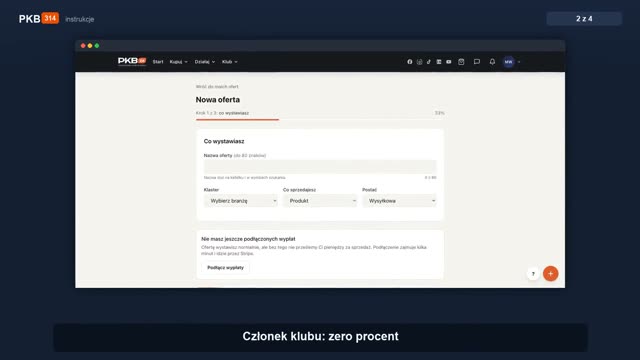
Task: Click the '2 z 4' step indicator
Action: [584, 19]
